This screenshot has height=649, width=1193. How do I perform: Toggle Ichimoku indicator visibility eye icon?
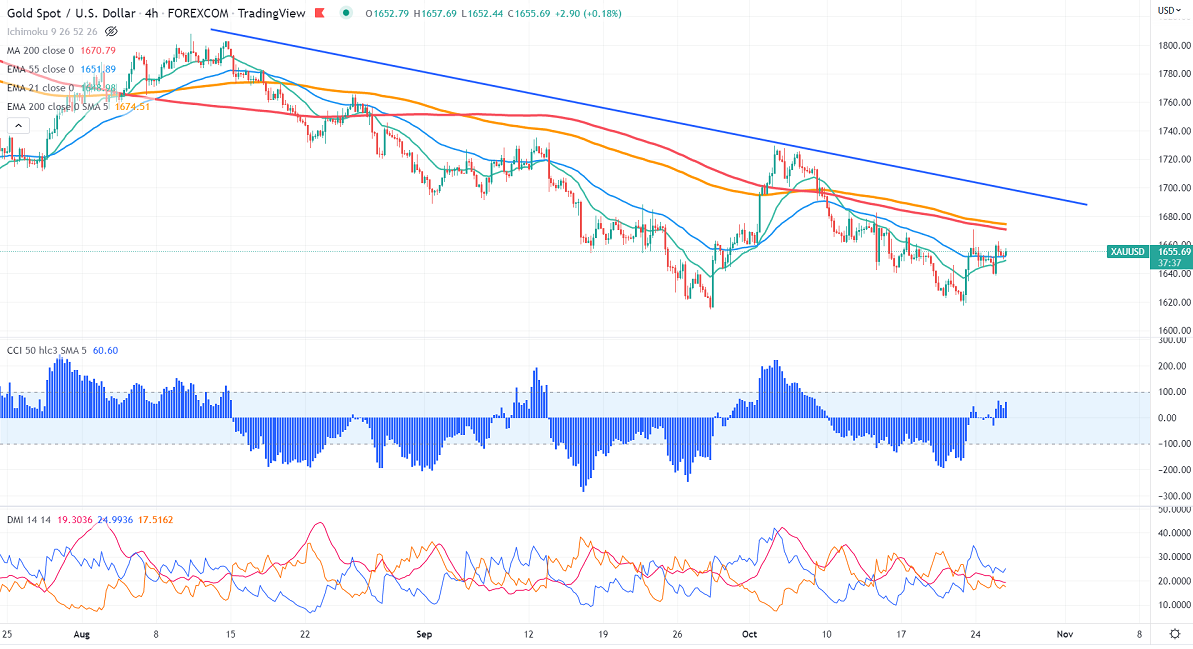pyautogui.click(x=111, y=31)
